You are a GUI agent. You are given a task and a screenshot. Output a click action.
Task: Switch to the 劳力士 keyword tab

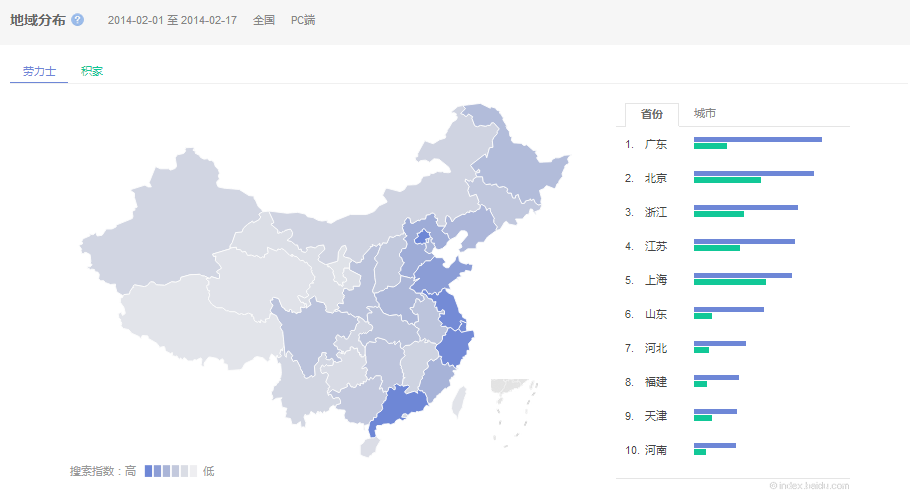point(39,71)
